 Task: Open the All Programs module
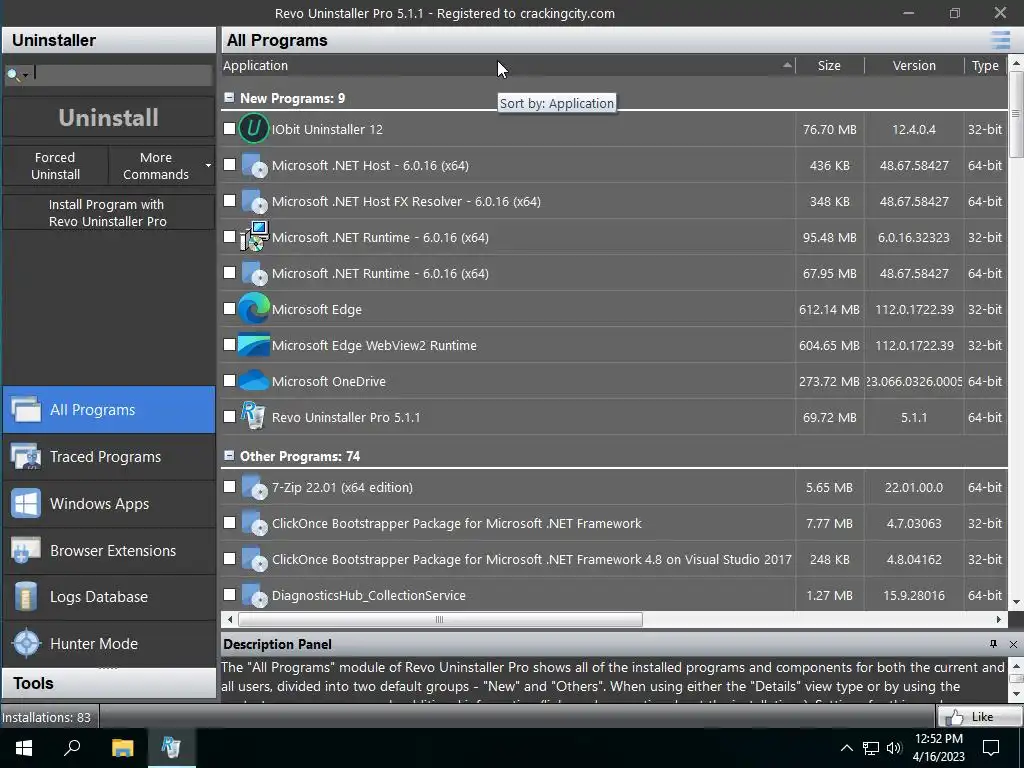(108, 409)
